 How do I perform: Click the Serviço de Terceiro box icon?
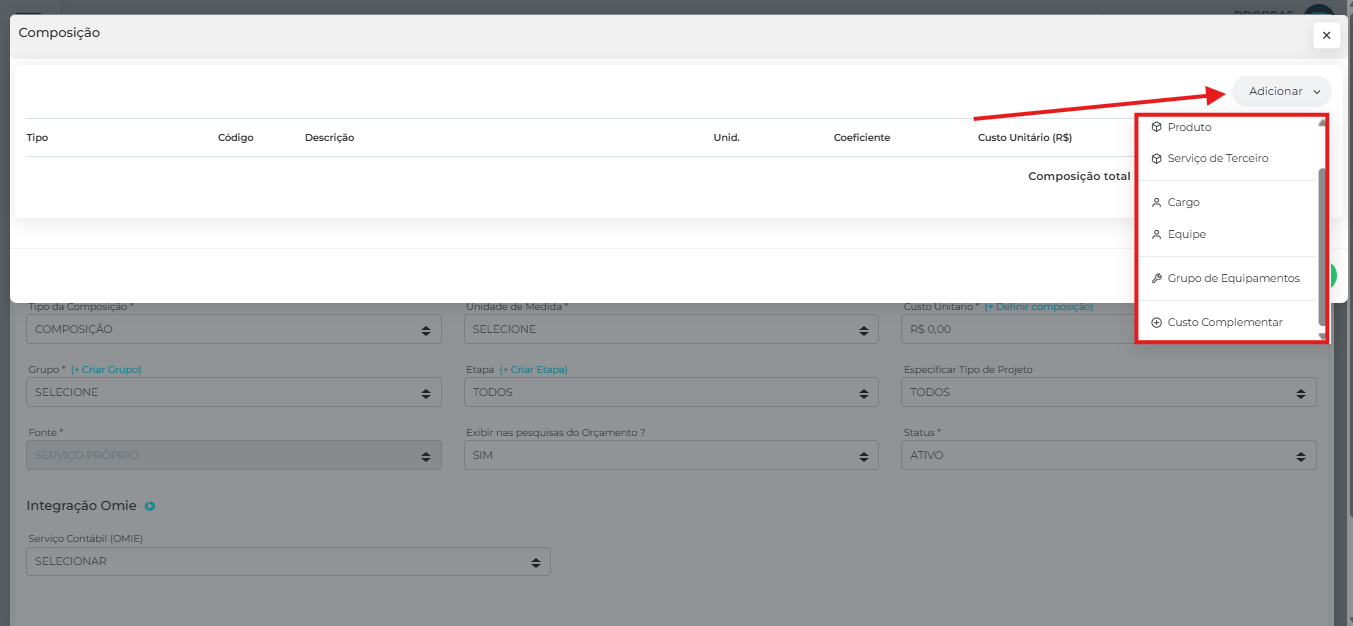pos(1157,158)
